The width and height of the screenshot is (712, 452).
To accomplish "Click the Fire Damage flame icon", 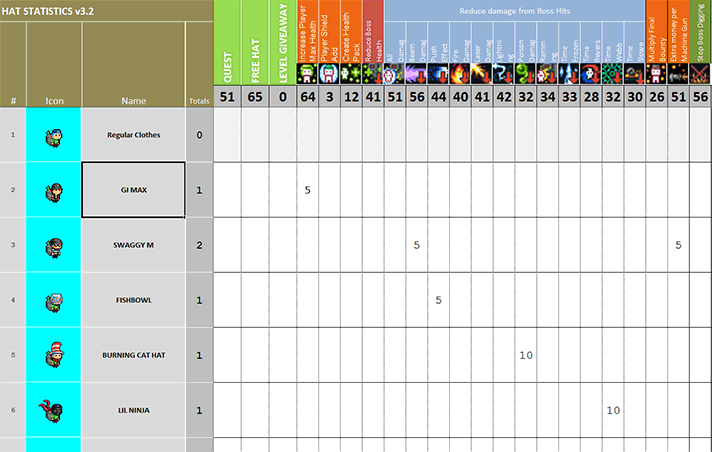I will tap(460, 74).
